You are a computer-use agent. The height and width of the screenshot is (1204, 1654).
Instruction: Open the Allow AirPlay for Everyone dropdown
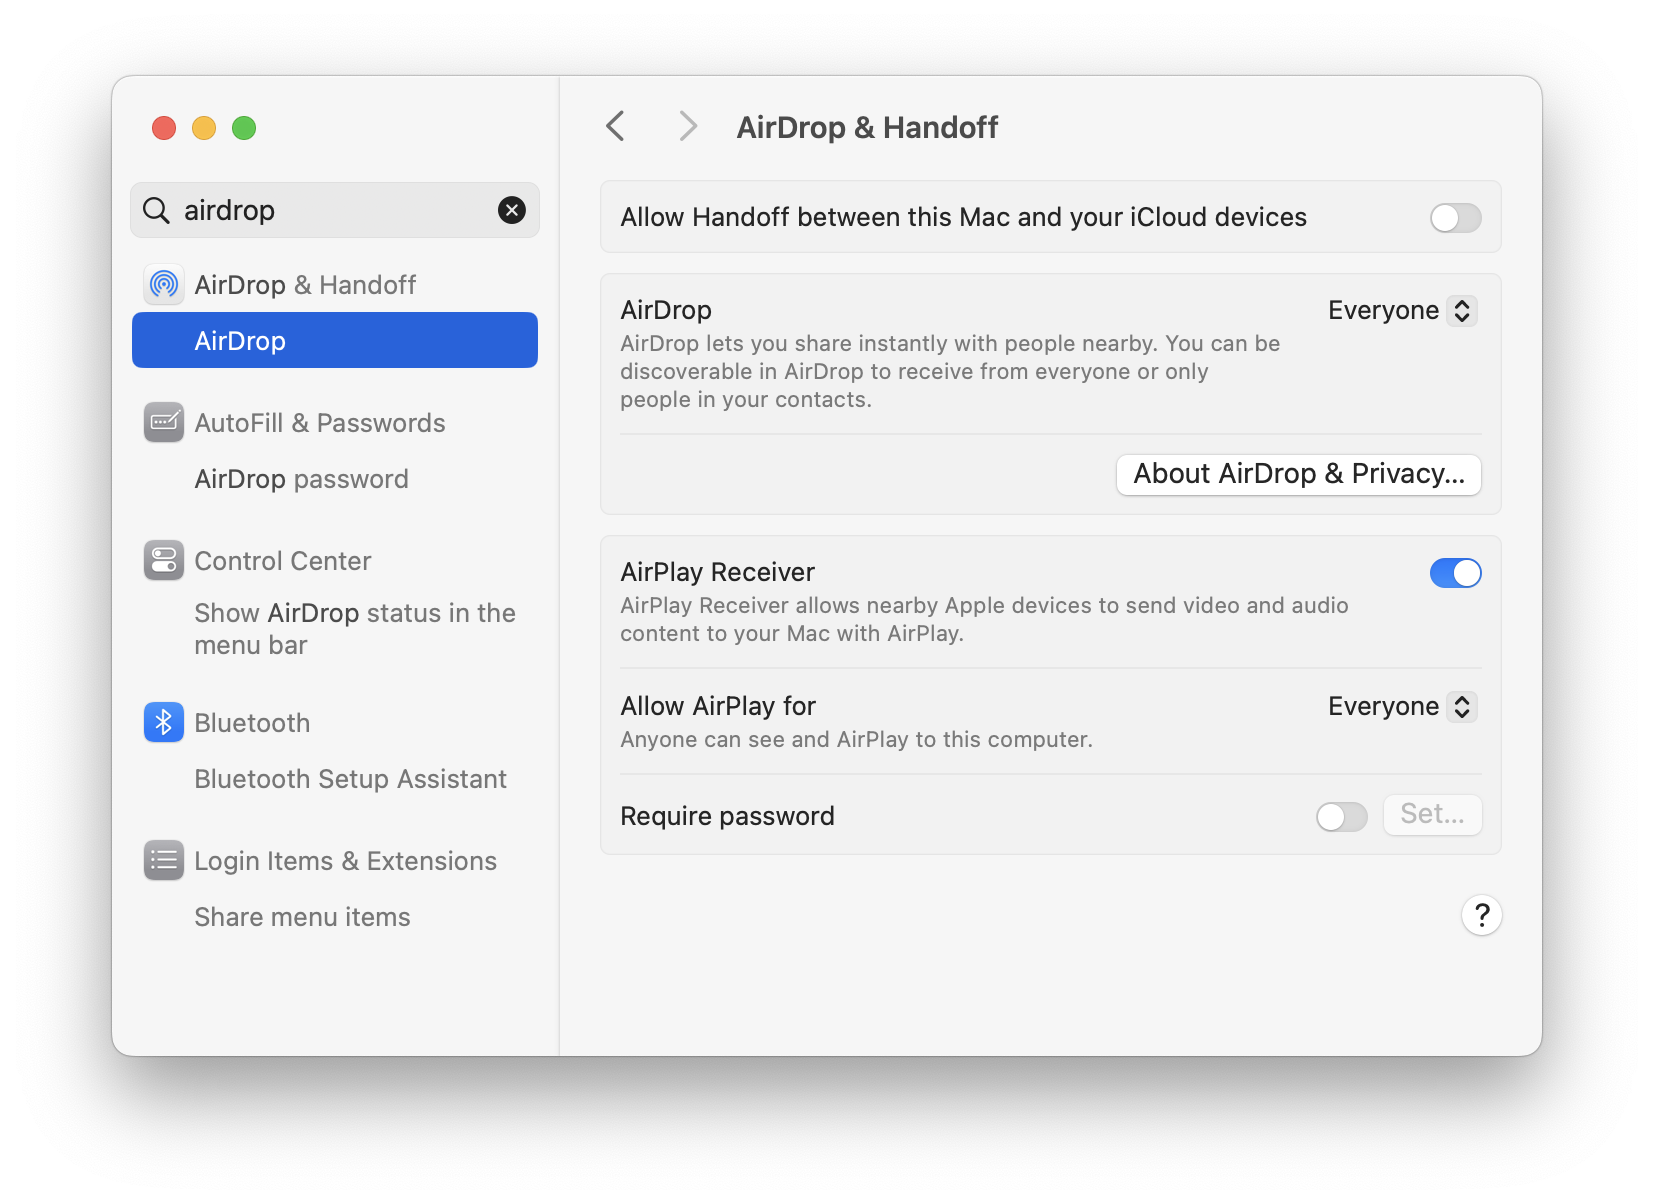coord(1403,707)
